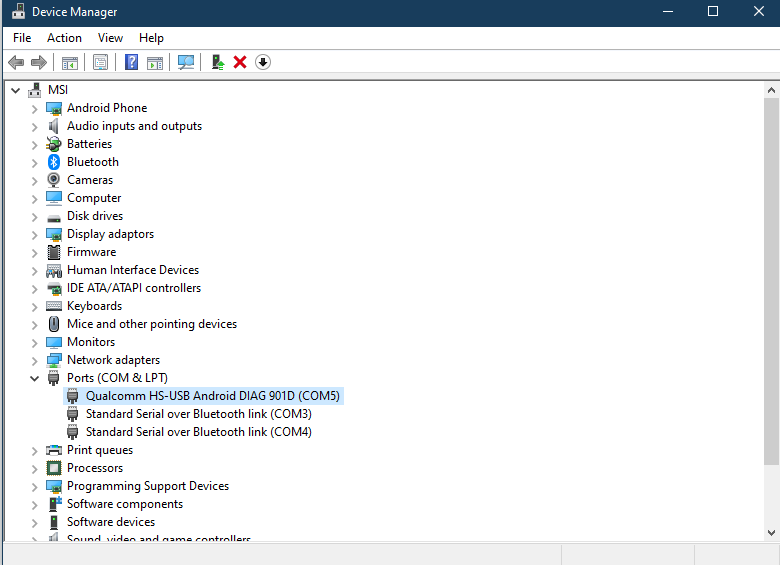
Task: Collapse the MSI root node
Action: click(16, 90)
